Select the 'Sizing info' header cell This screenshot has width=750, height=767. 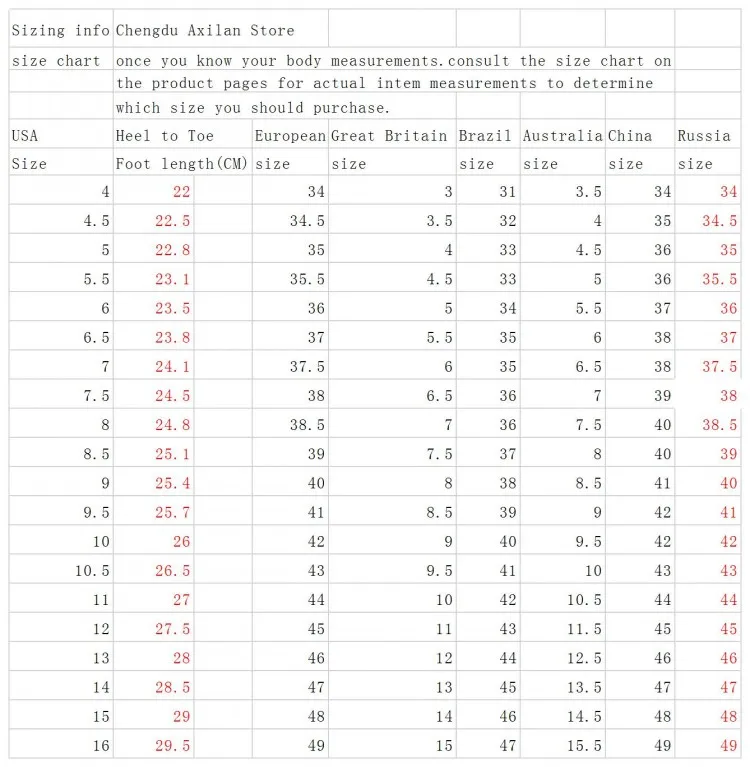click(61, 30)
